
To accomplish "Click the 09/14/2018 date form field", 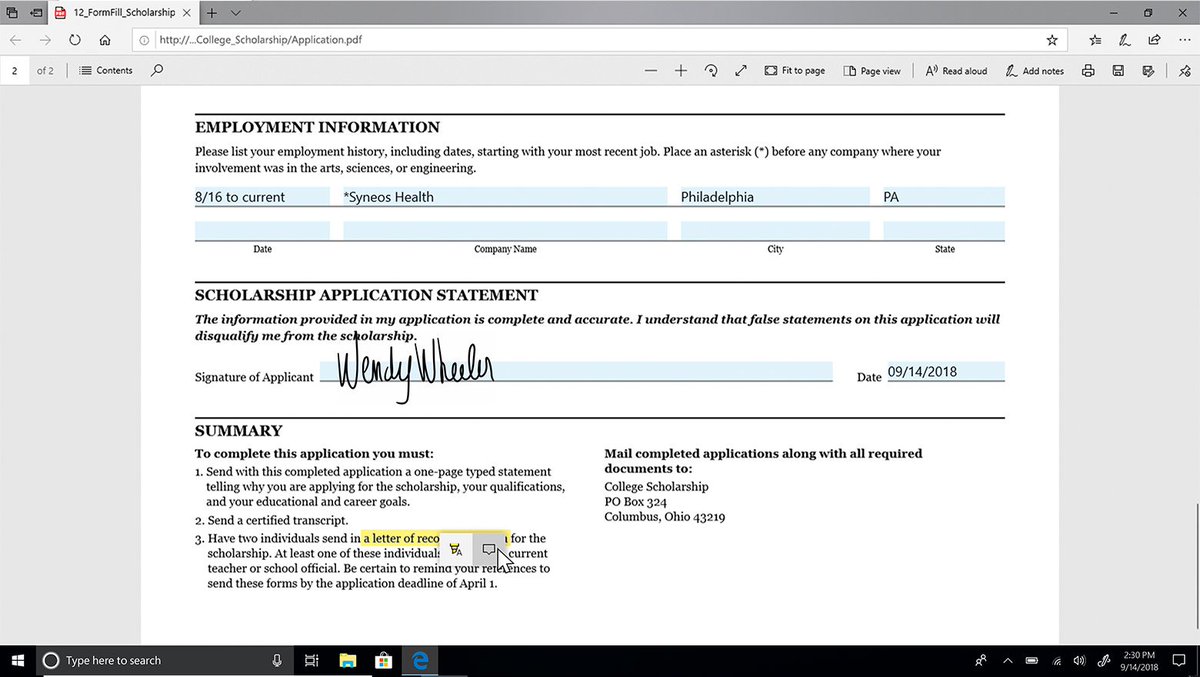I will (x=944, y=371).
